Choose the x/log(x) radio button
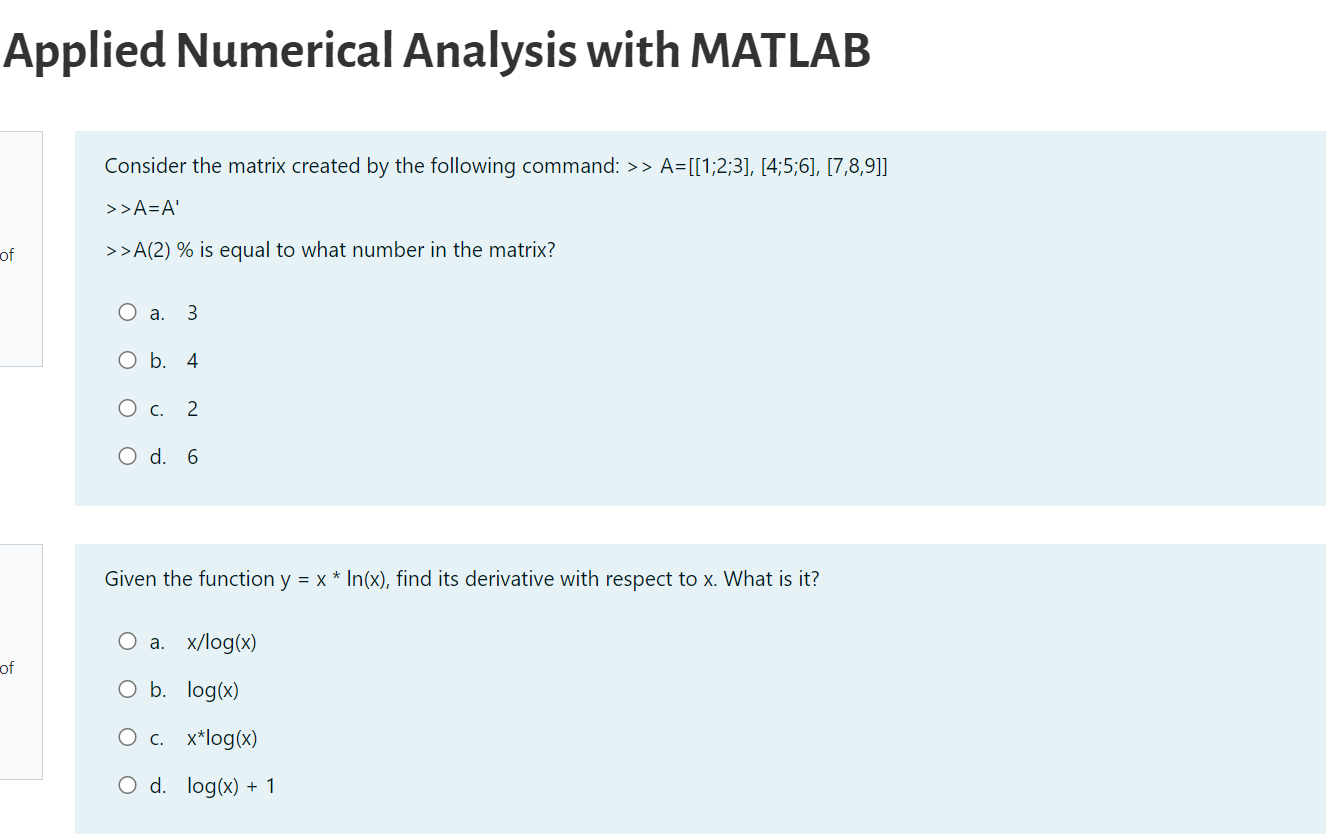 coord(127,641)
